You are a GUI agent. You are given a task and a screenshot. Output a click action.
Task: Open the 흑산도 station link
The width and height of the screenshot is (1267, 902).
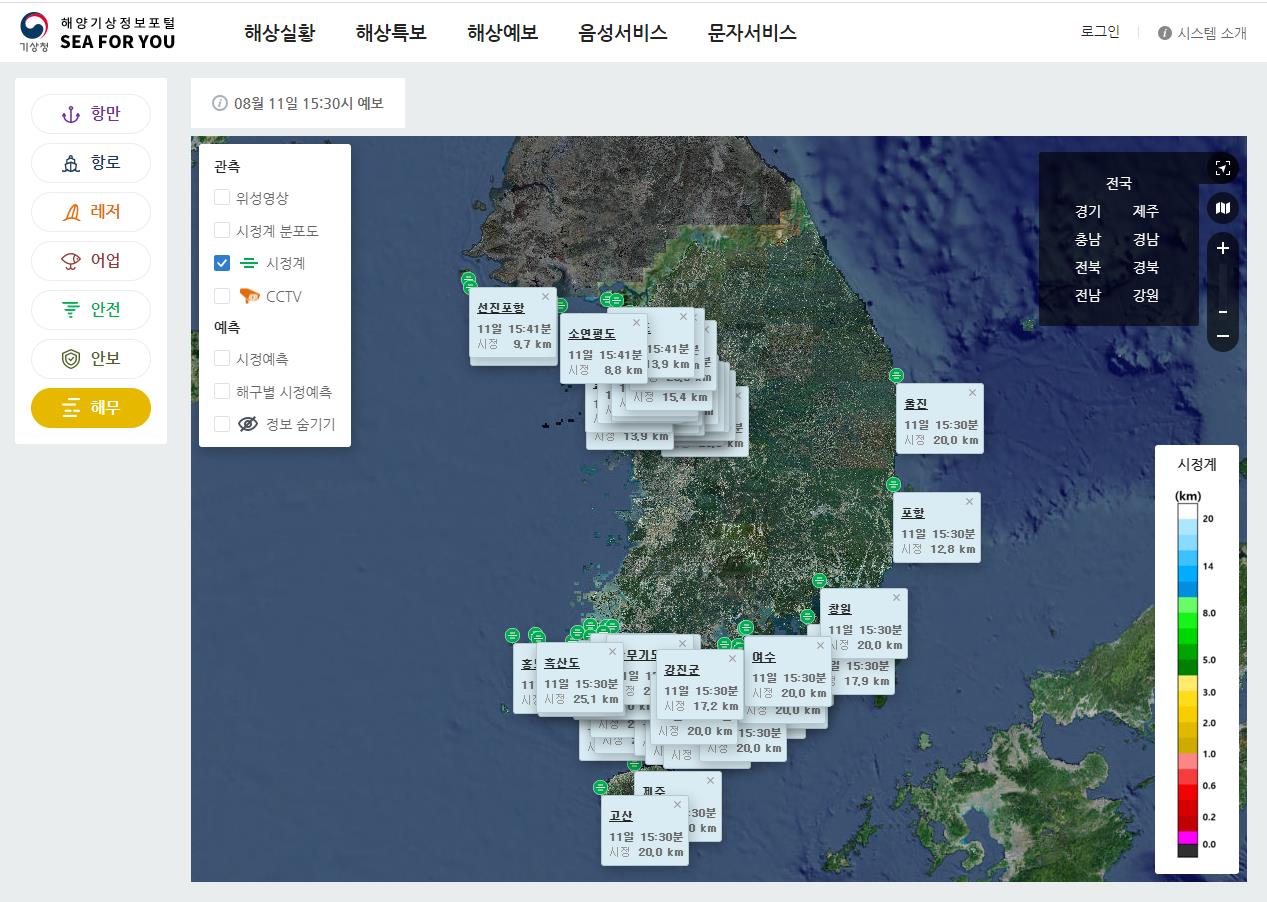[562, 663]
